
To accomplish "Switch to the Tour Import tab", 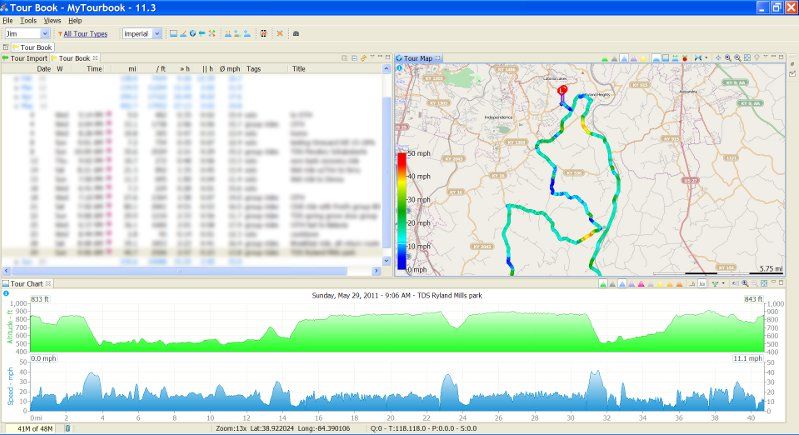I will [25, 59].
